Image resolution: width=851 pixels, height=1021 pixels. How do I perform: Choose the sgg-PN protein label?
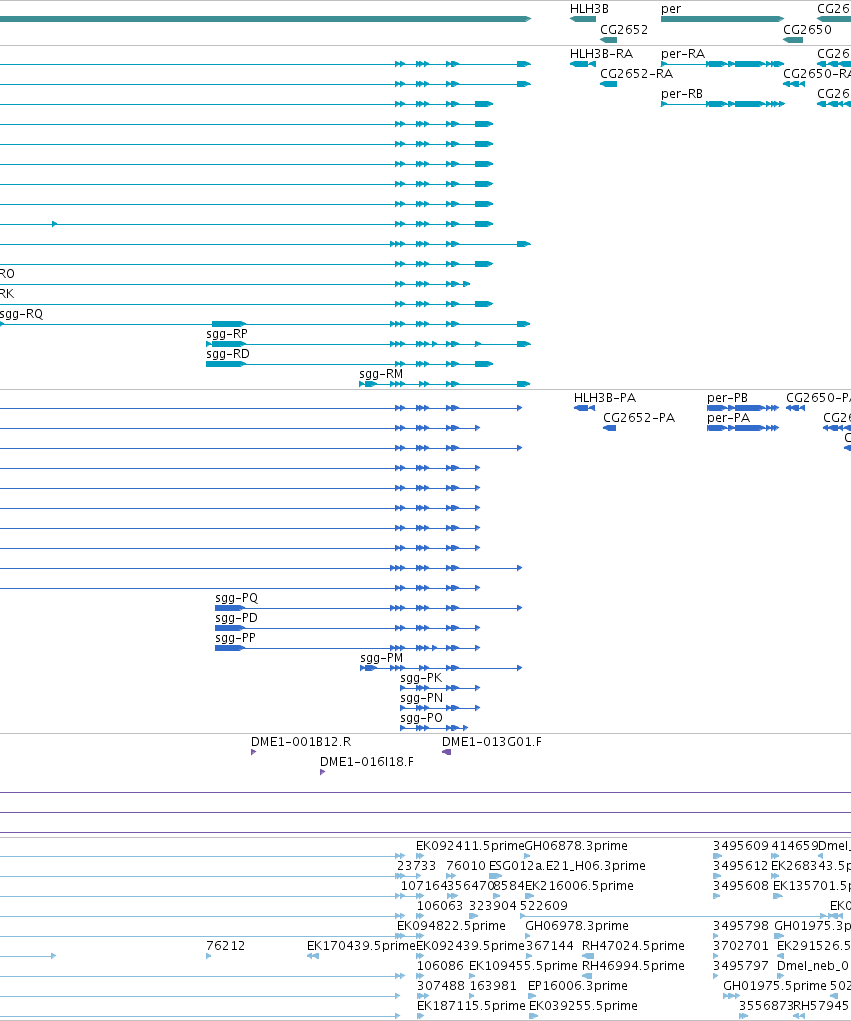[421, 698]
